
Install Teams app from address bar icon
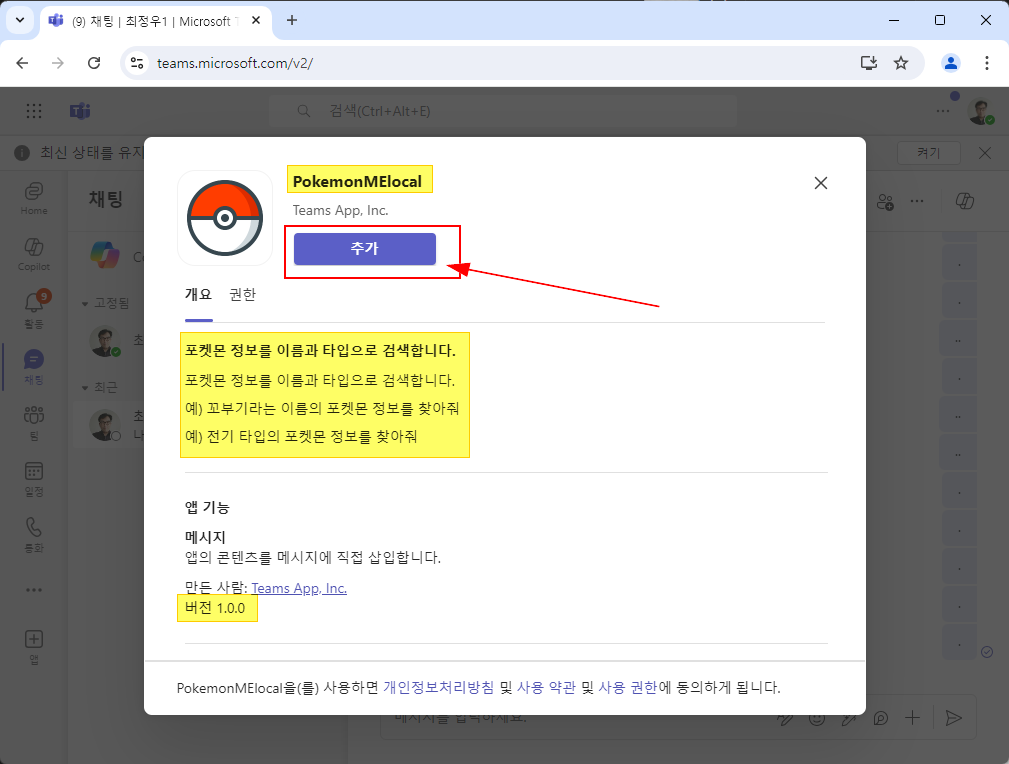pos(869,63)
